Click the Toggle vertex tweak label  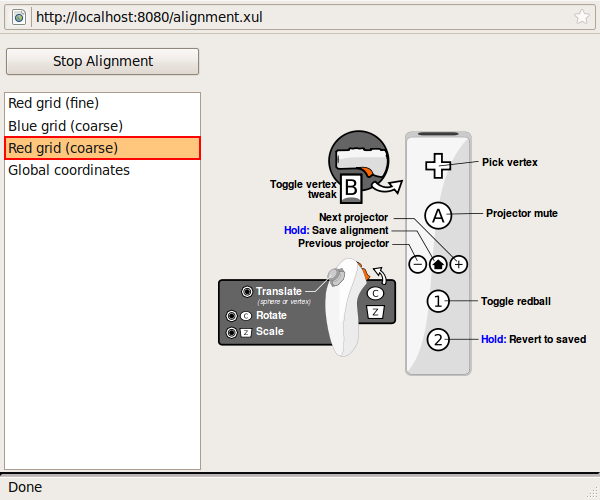(303, 189)
